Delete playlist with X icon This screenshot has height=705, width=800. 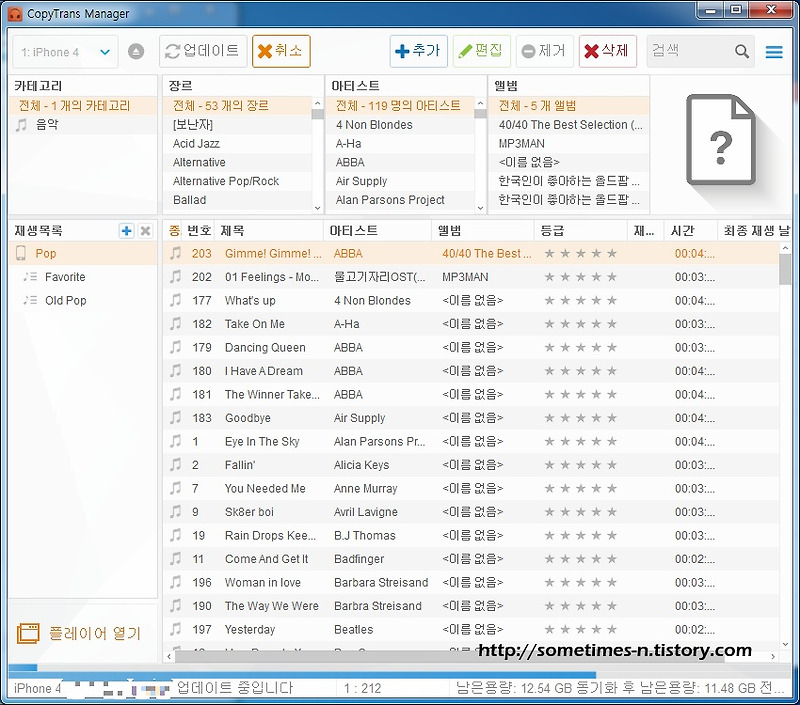145,231
